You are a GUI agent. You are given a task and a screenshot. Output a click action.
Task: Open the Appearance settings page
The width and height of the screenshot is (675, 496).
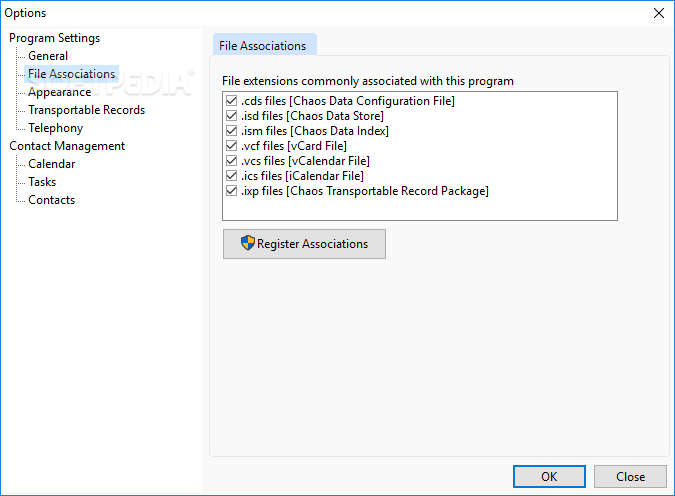[x=59, y=92]
